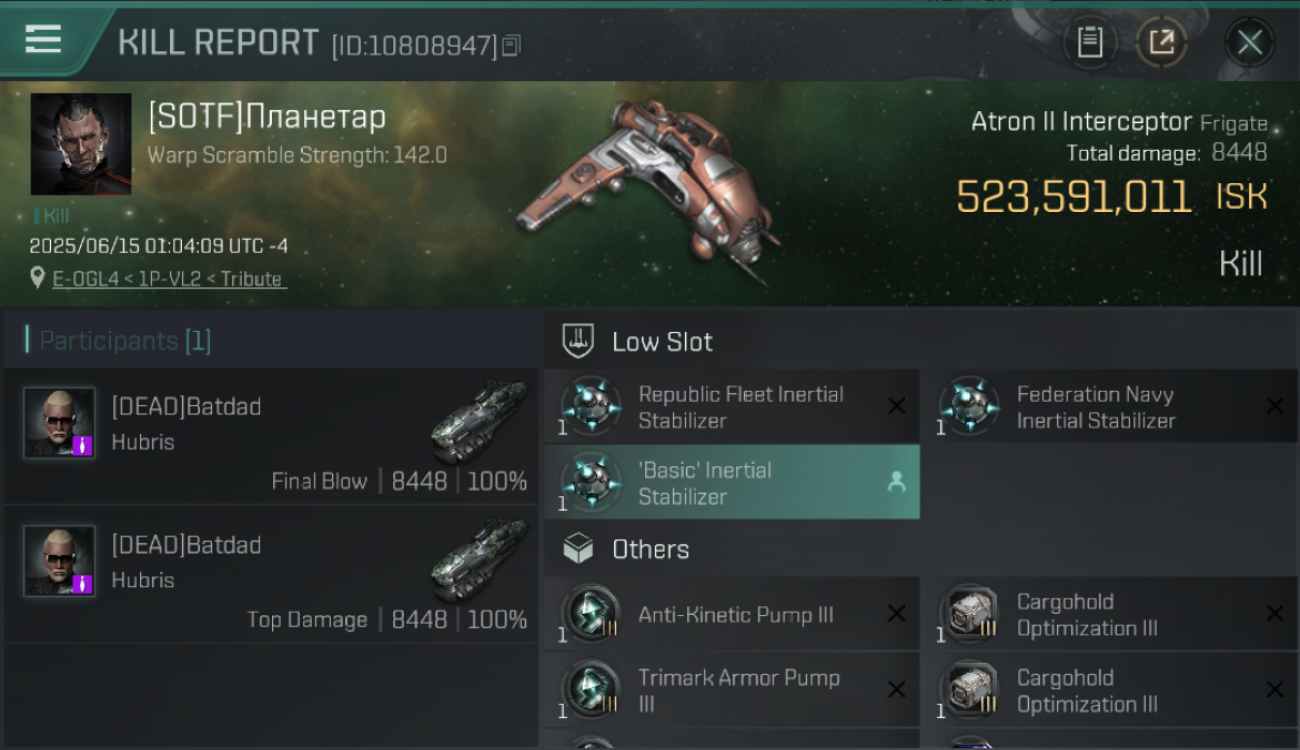
Task: Click the X beside Trimark Armor Pump III
Action: coord(897,690)
